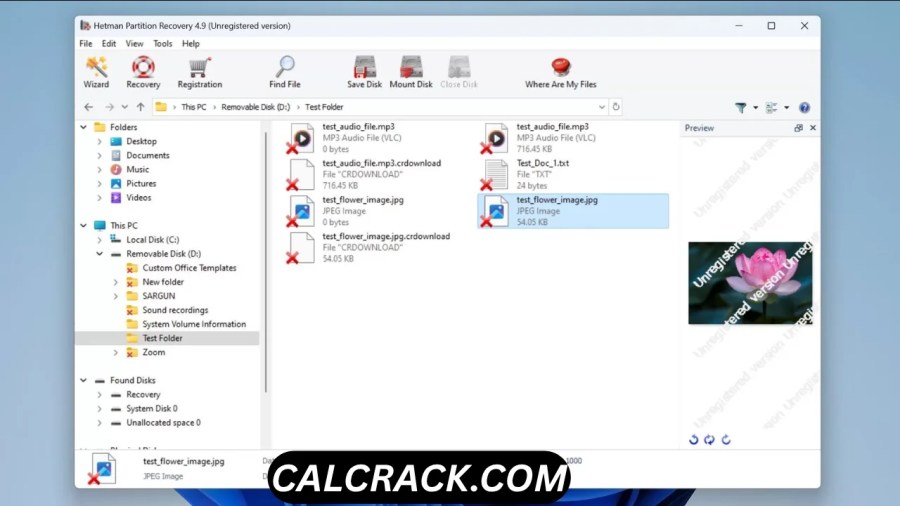Image resolution: width=900 pixels, height=506 pixels.
Task: Rotate preview image counterclockwise
Action: pyautogui.click(x=693, y=439)
